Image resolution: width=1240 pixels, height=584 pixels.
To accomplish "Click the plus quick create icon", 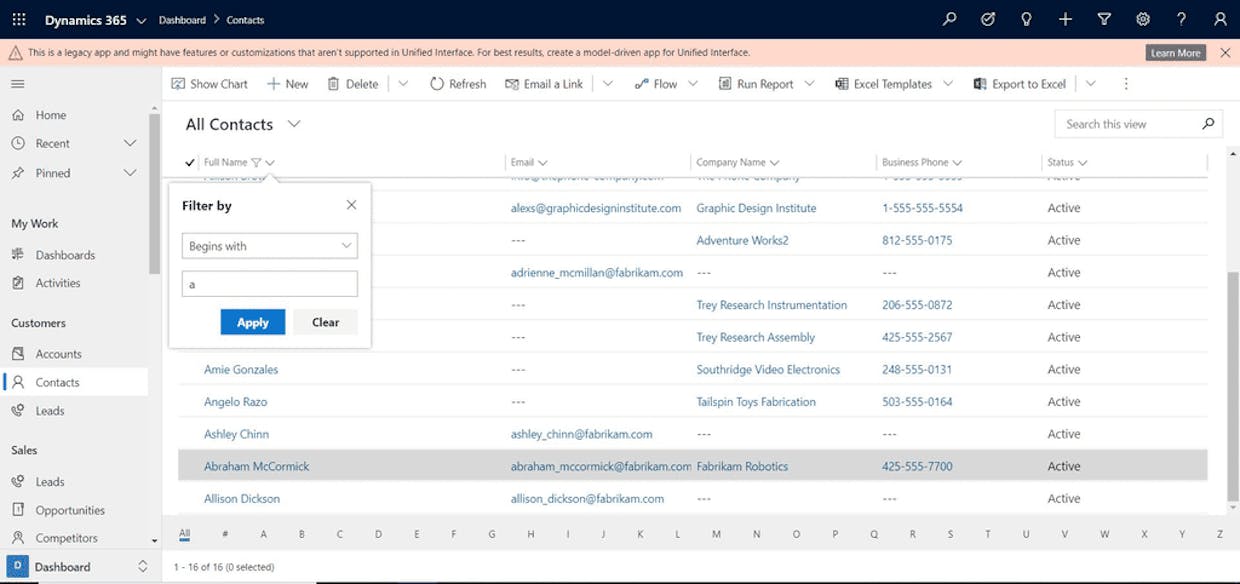I will [x=1065, y=20].
